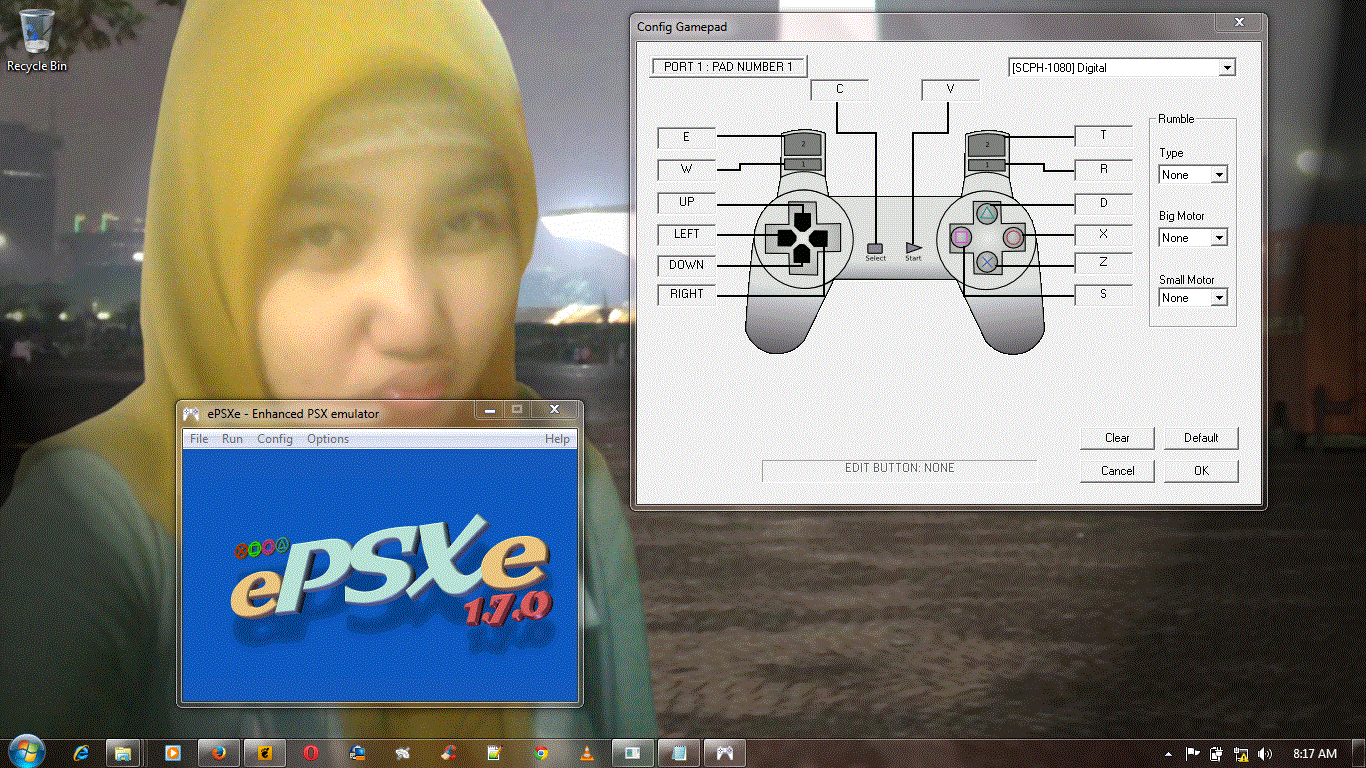Open the Rumble Type dropdown
Viewport: 1366px width, 768px height.
click(1193, 174)
